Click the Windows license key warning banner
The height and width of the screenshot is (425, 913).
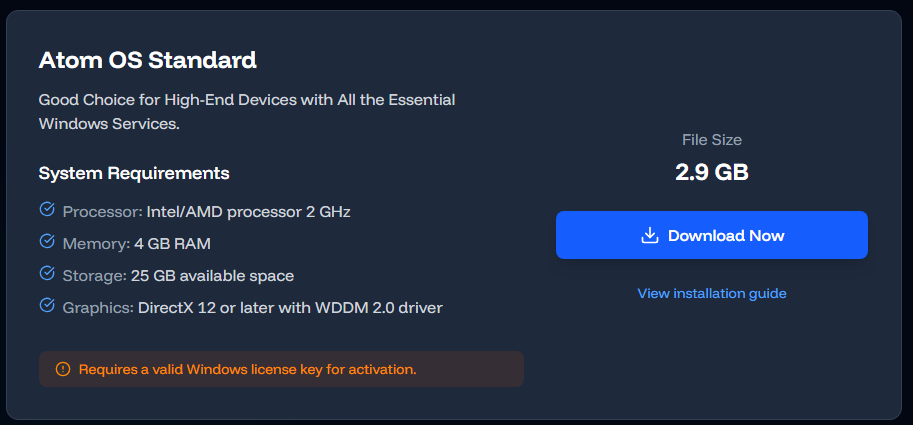click(281, 369)
